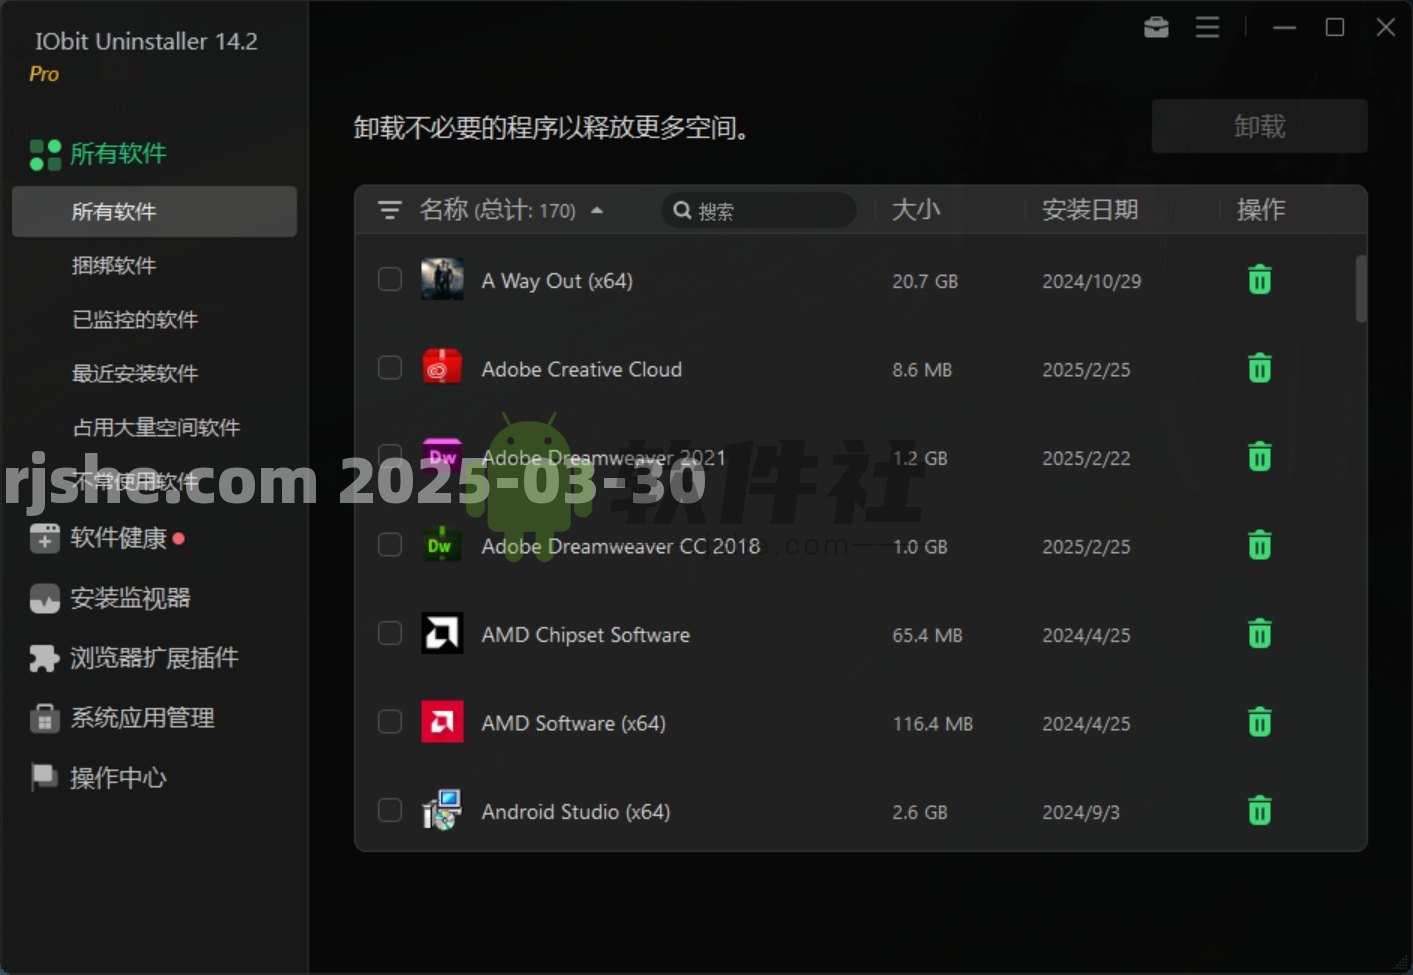Open the 系统应用管理 section
Viewport: 1413px width, 975px height.
(x=142, y=718)
